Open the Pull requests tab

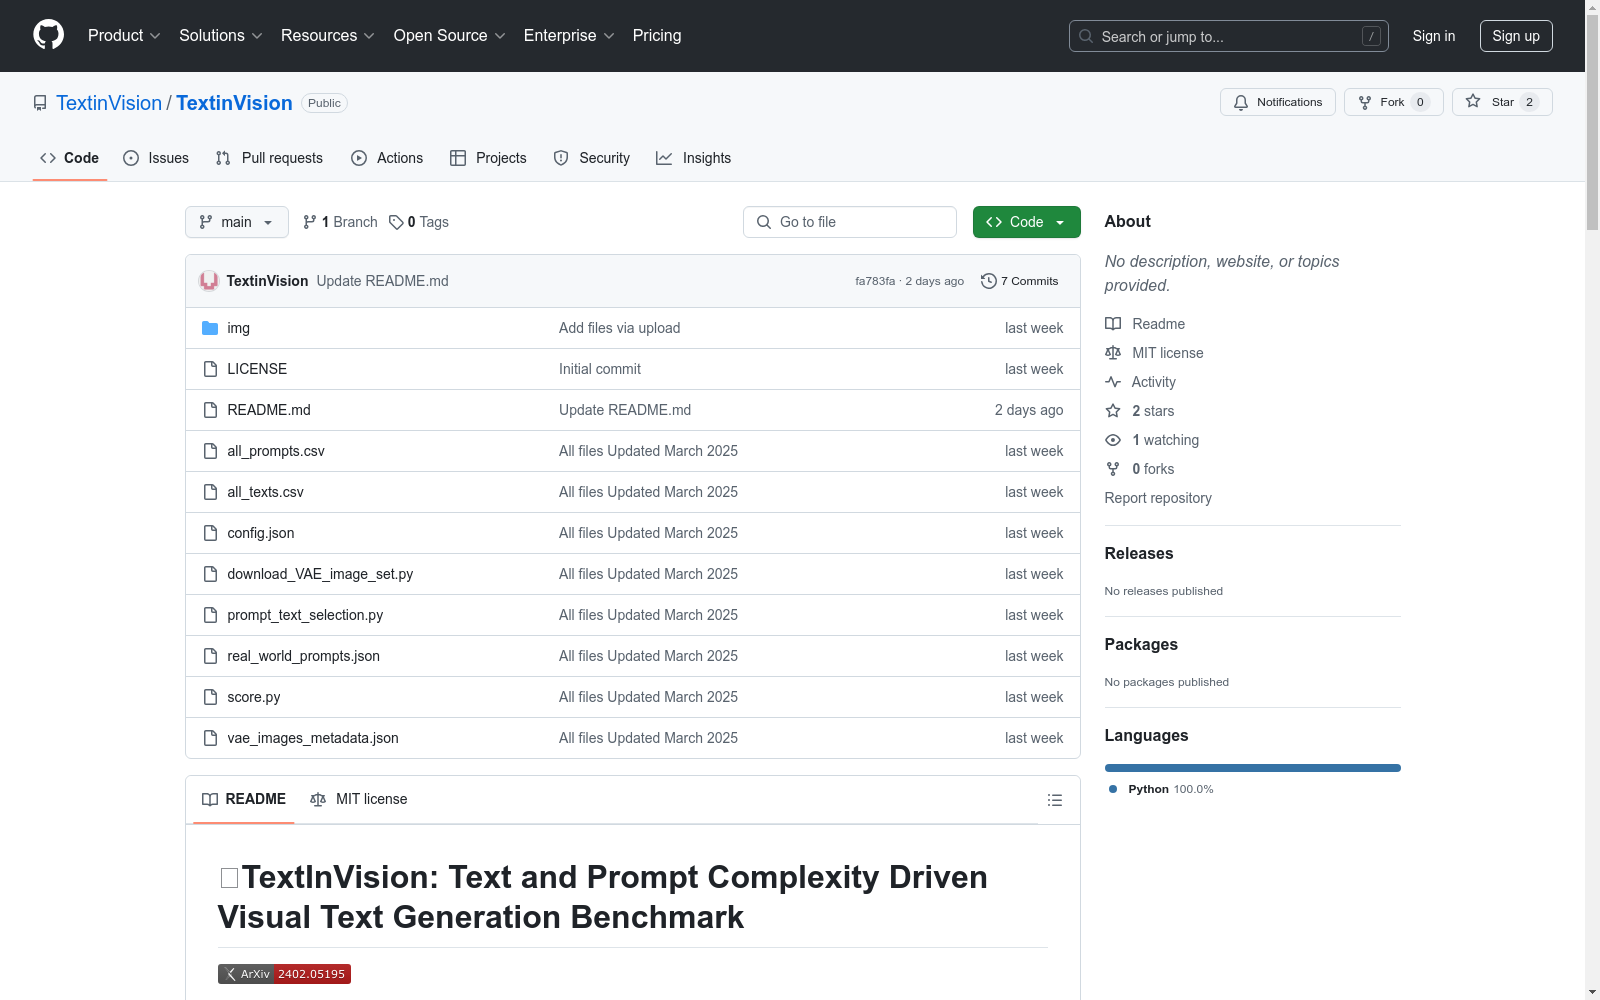click(269, 158)
